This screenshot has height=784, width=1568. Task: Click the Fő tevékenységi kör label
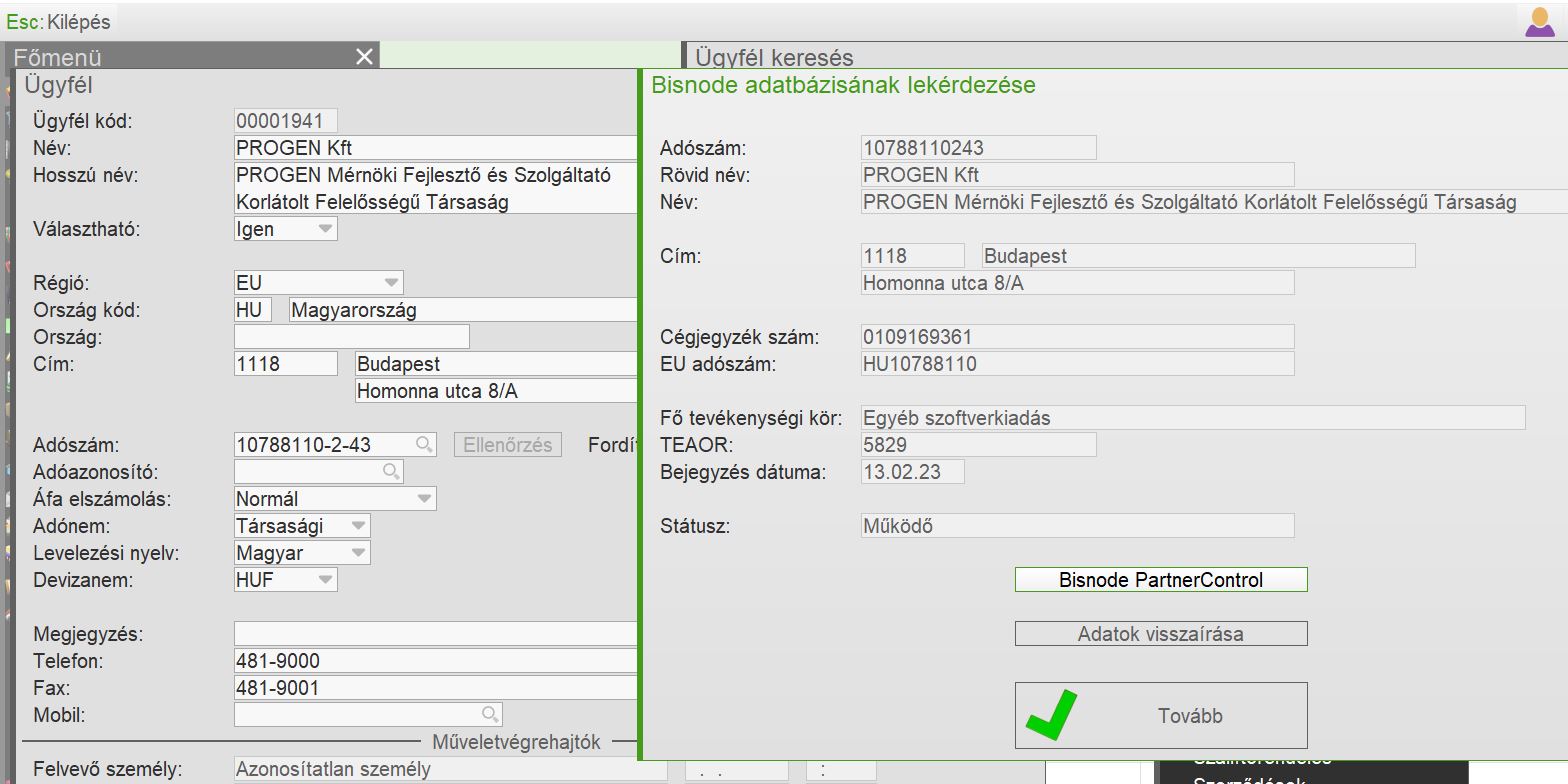pos(751,418)
